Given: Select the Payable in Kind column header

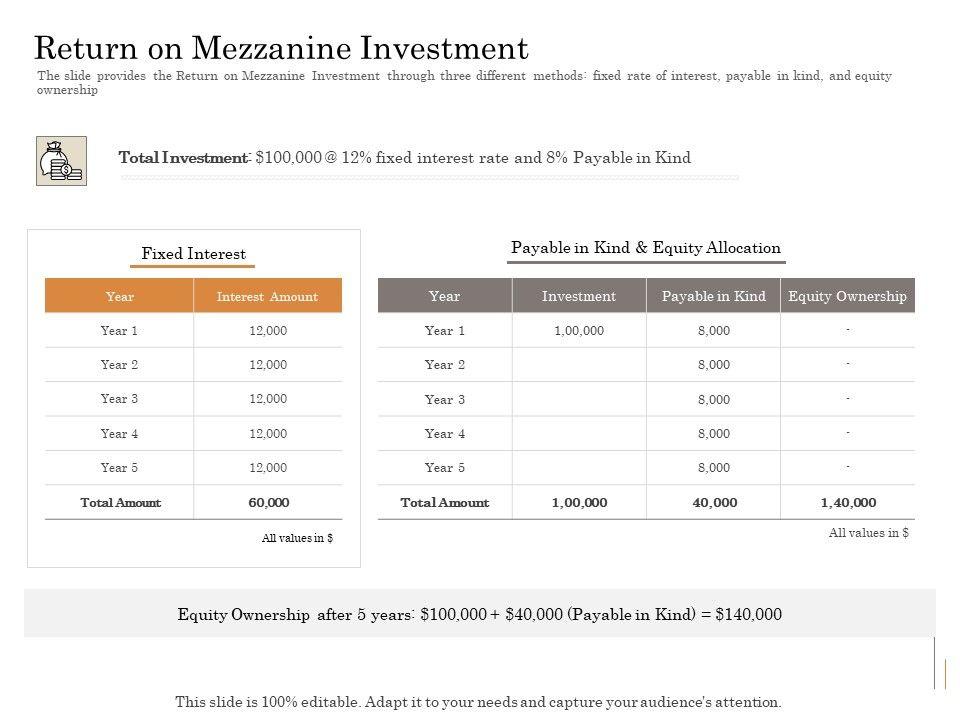Looking at the screenshot, I should click(713, 296).
